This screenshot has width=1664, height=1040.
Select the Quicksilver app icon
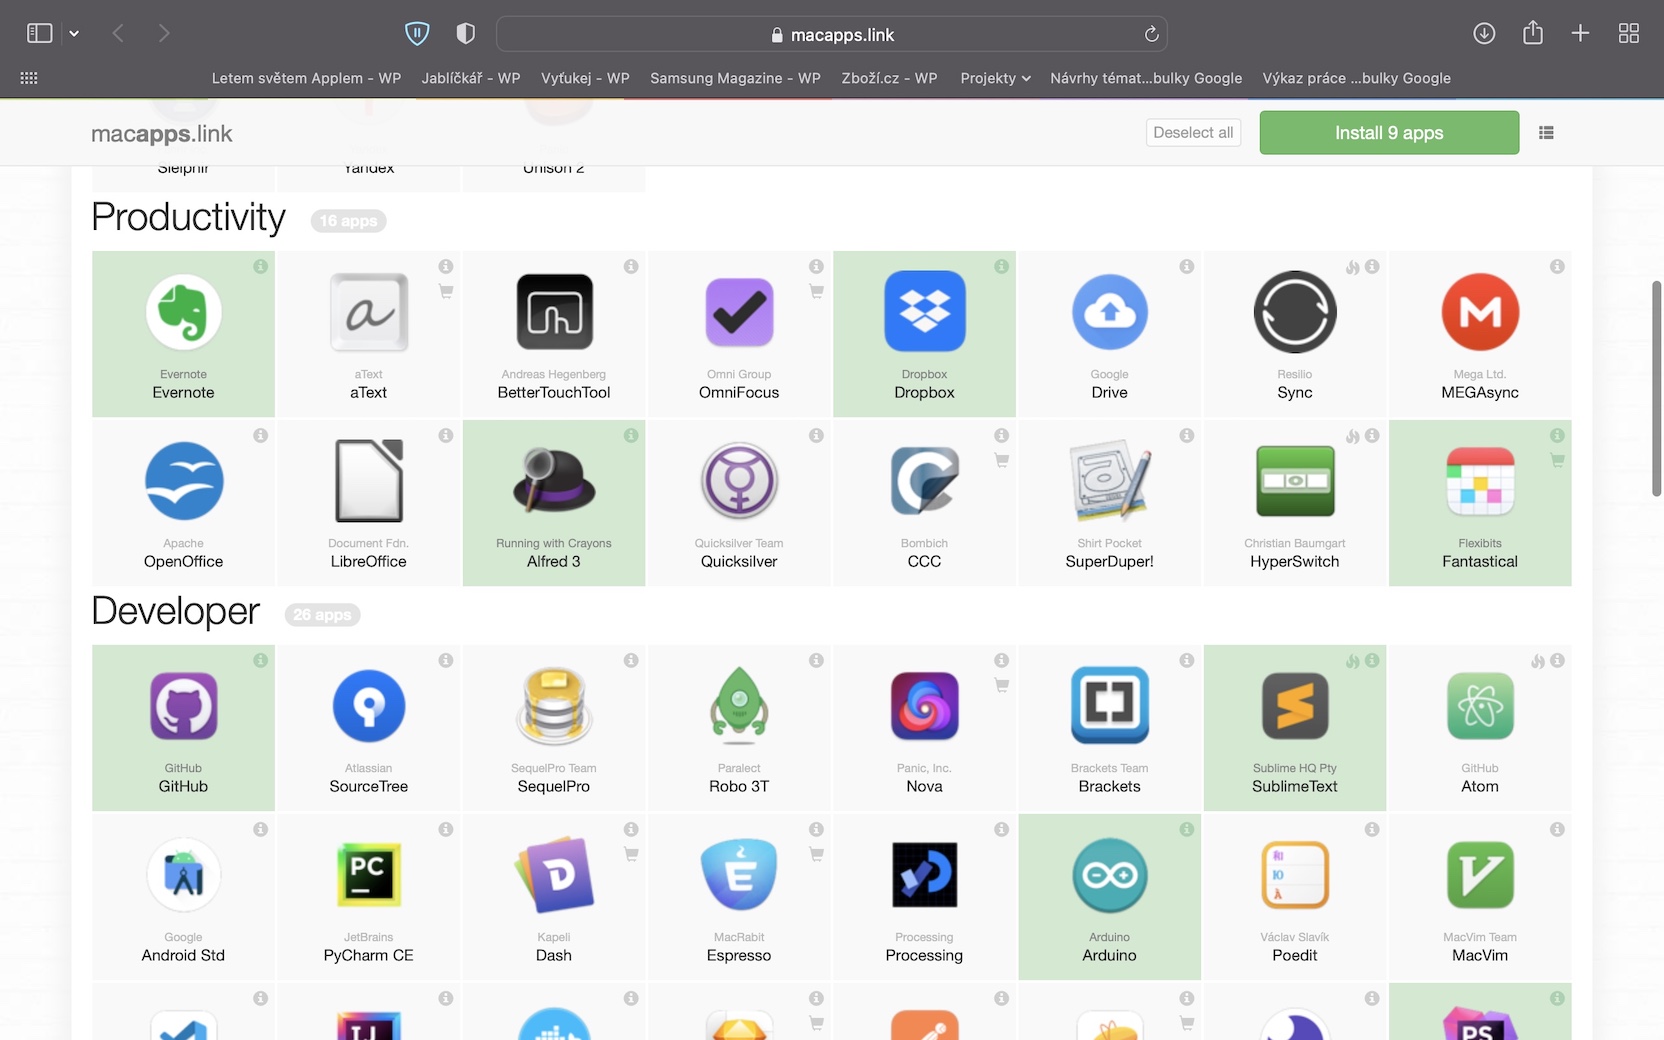(x=739, y=481)
